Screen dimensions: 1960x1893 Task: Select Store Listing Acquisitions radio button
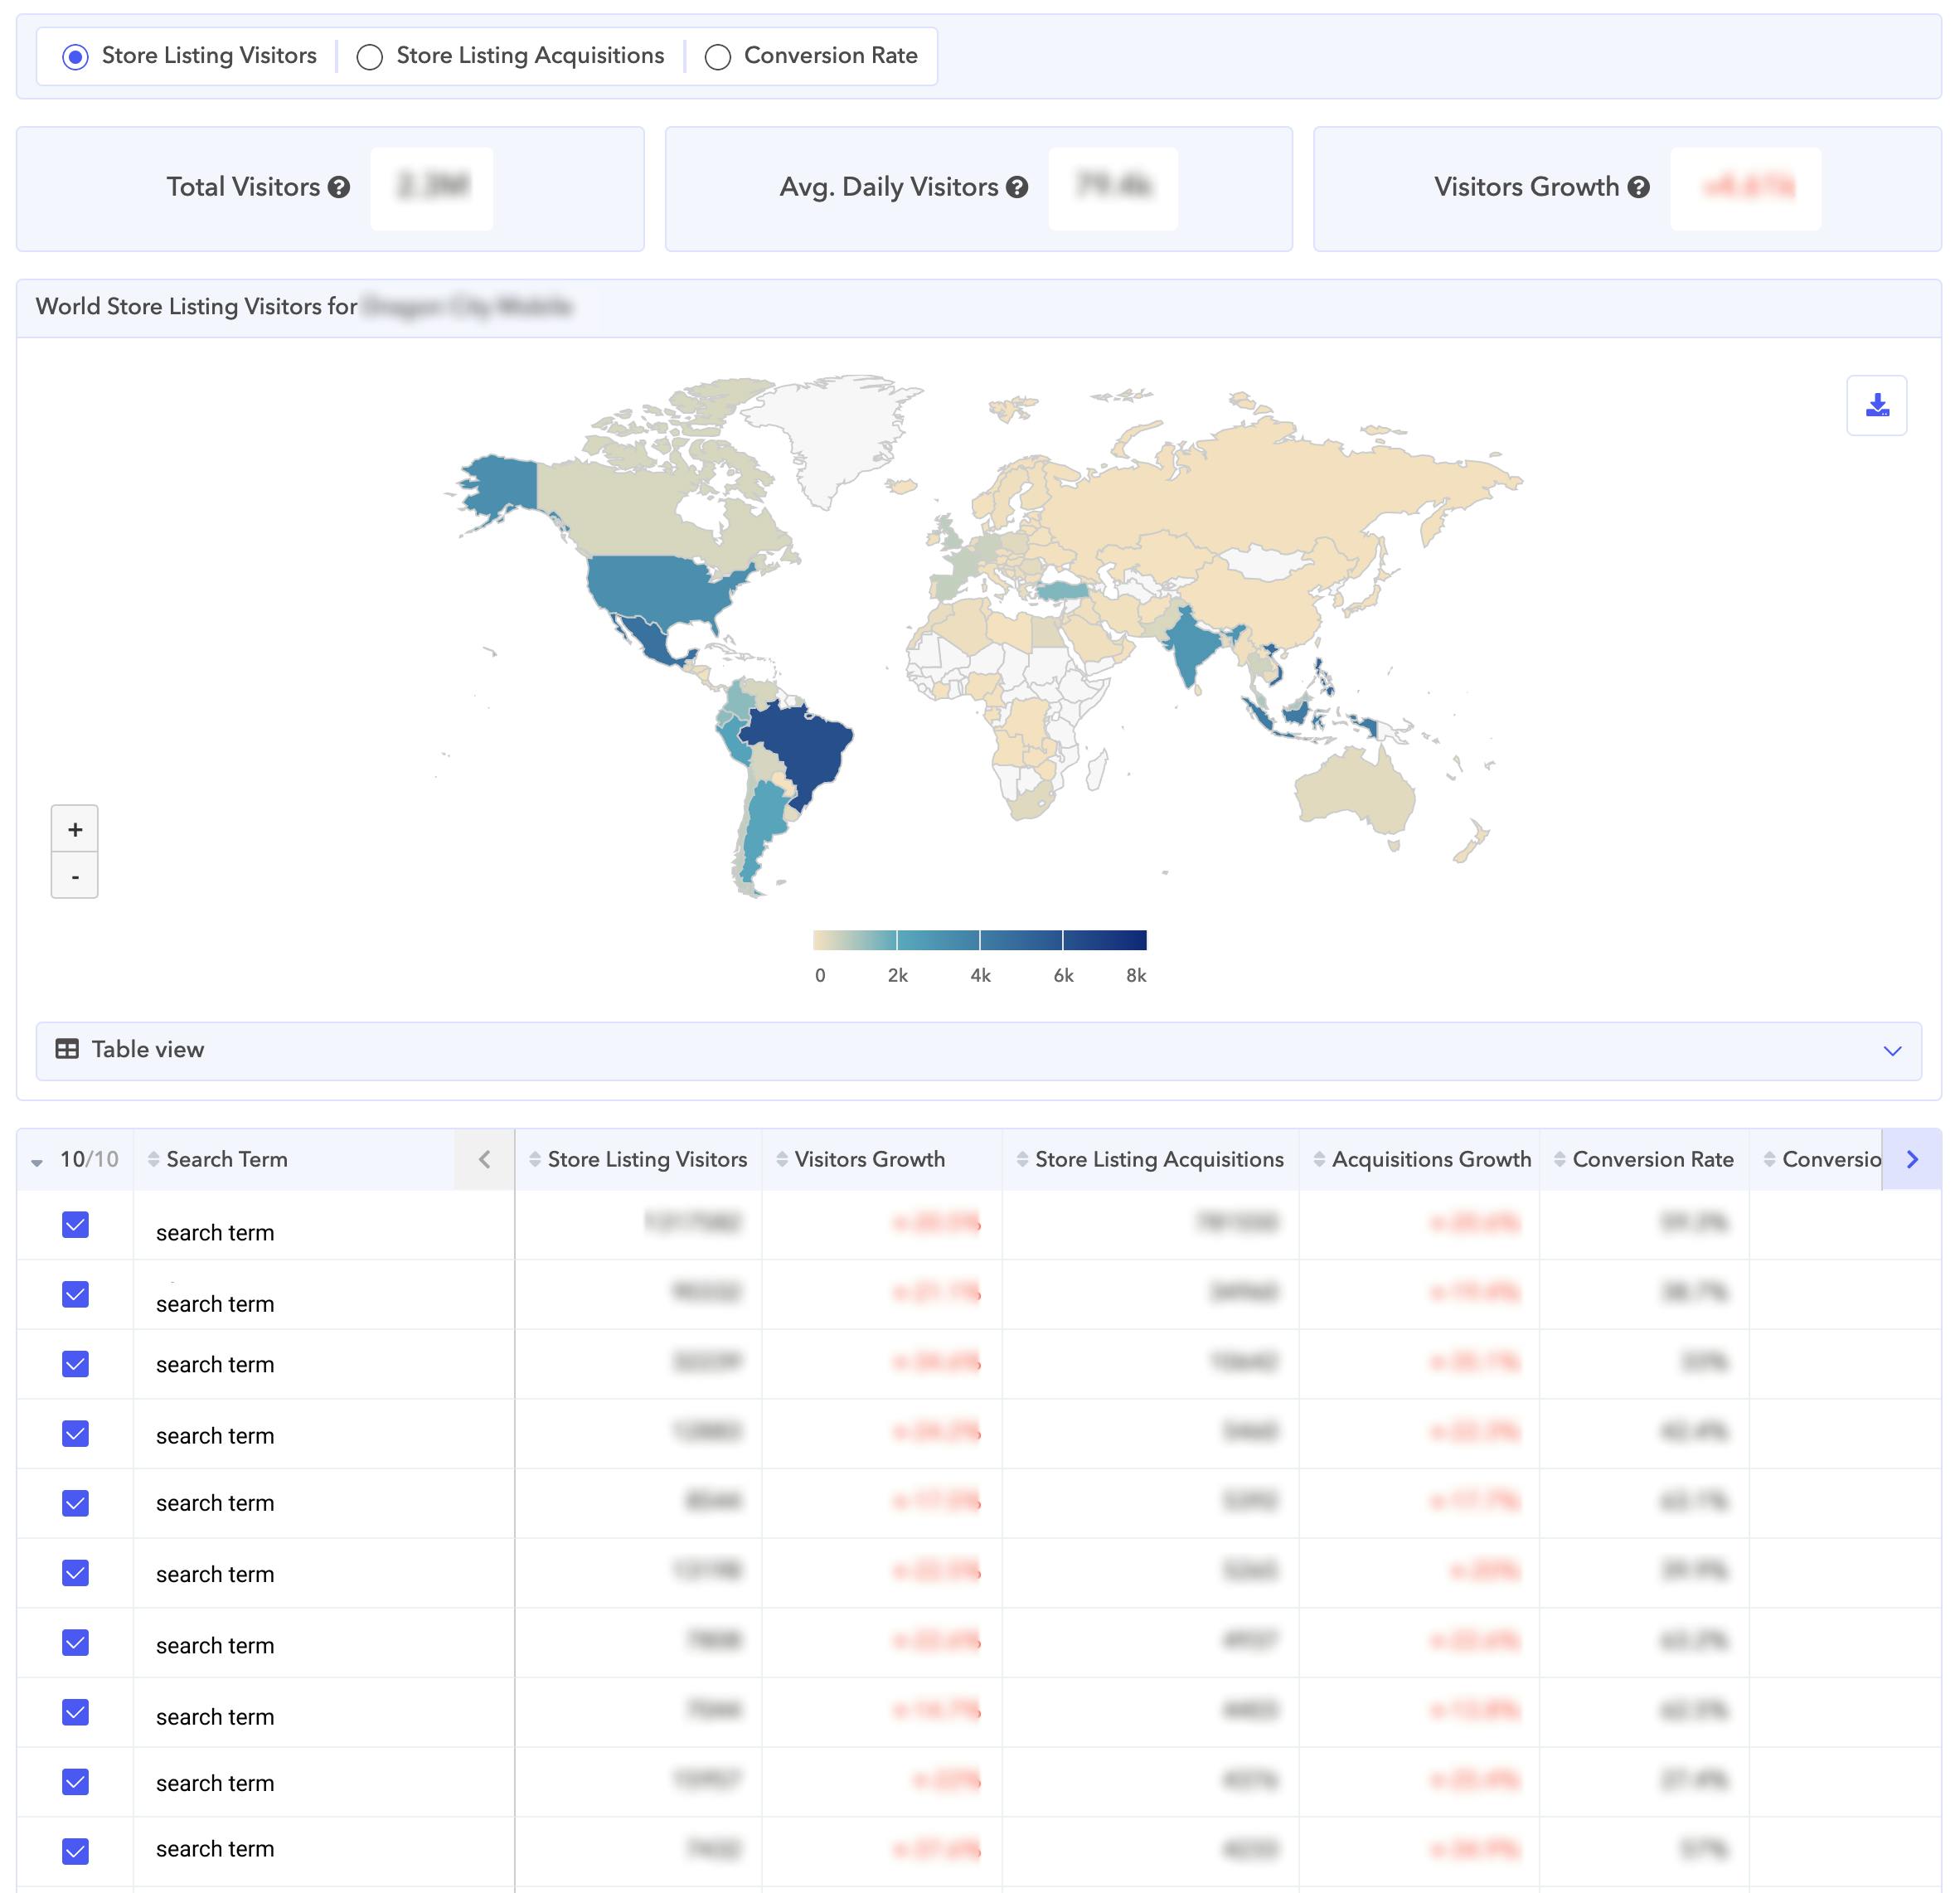[x=370, y=57]
